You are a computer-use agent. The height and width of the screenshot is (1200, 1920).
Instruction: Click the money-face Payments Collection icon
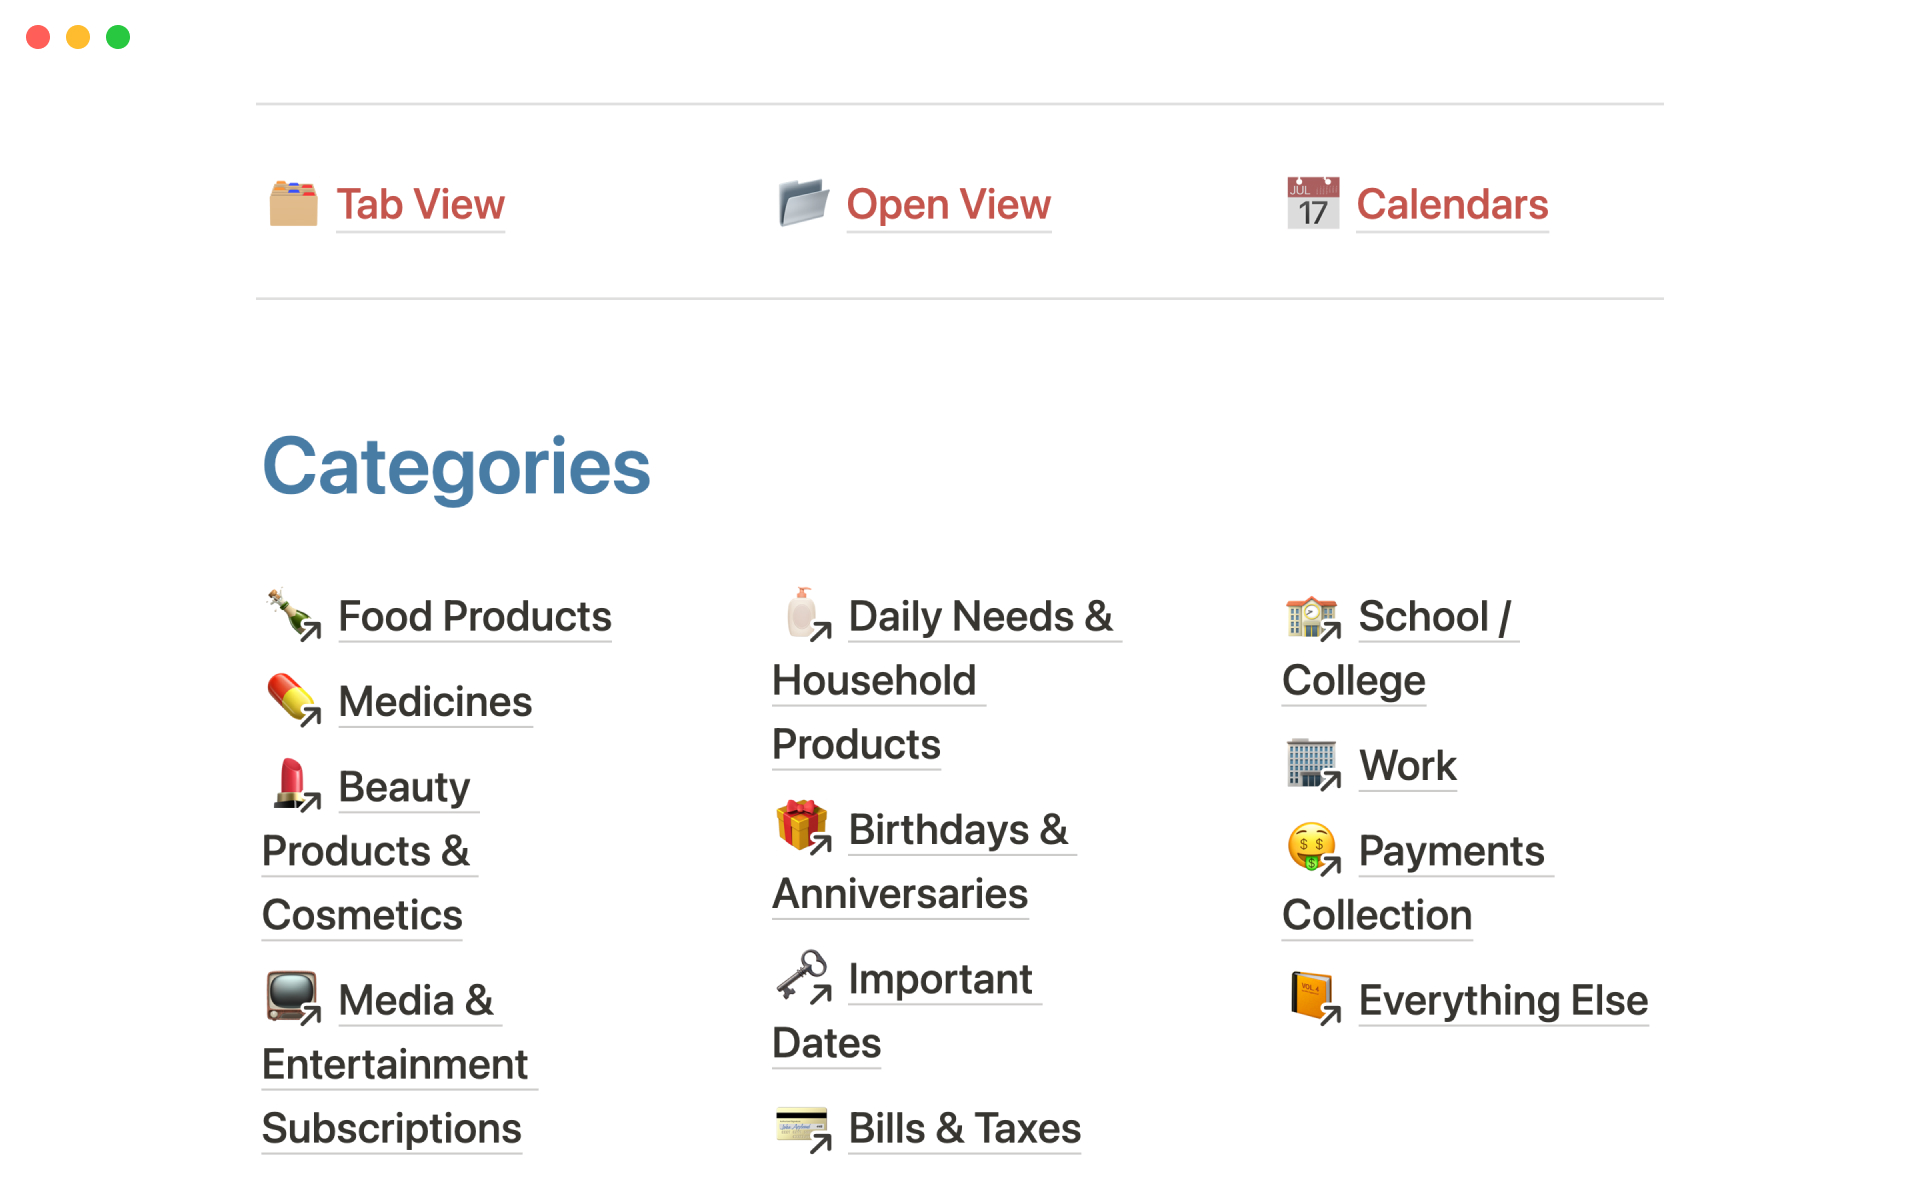[x=1312, y=849]
